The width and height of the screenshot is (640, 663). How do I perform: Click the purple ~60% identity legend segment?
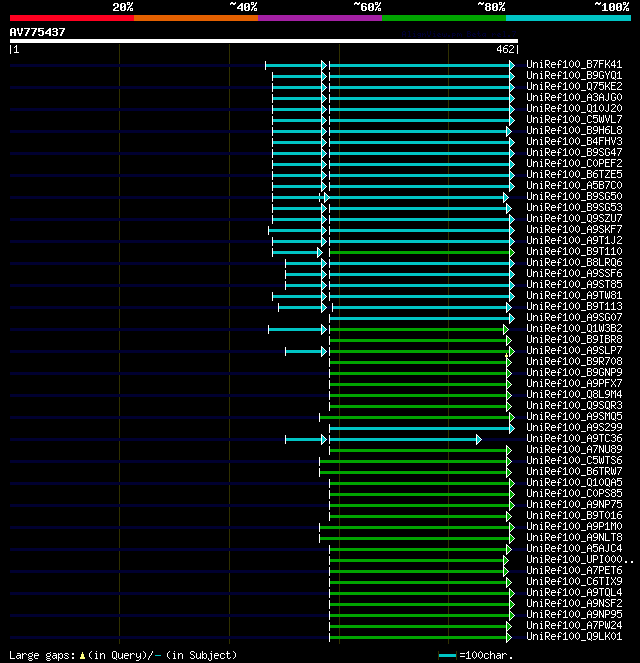click(x=320, y=18)
